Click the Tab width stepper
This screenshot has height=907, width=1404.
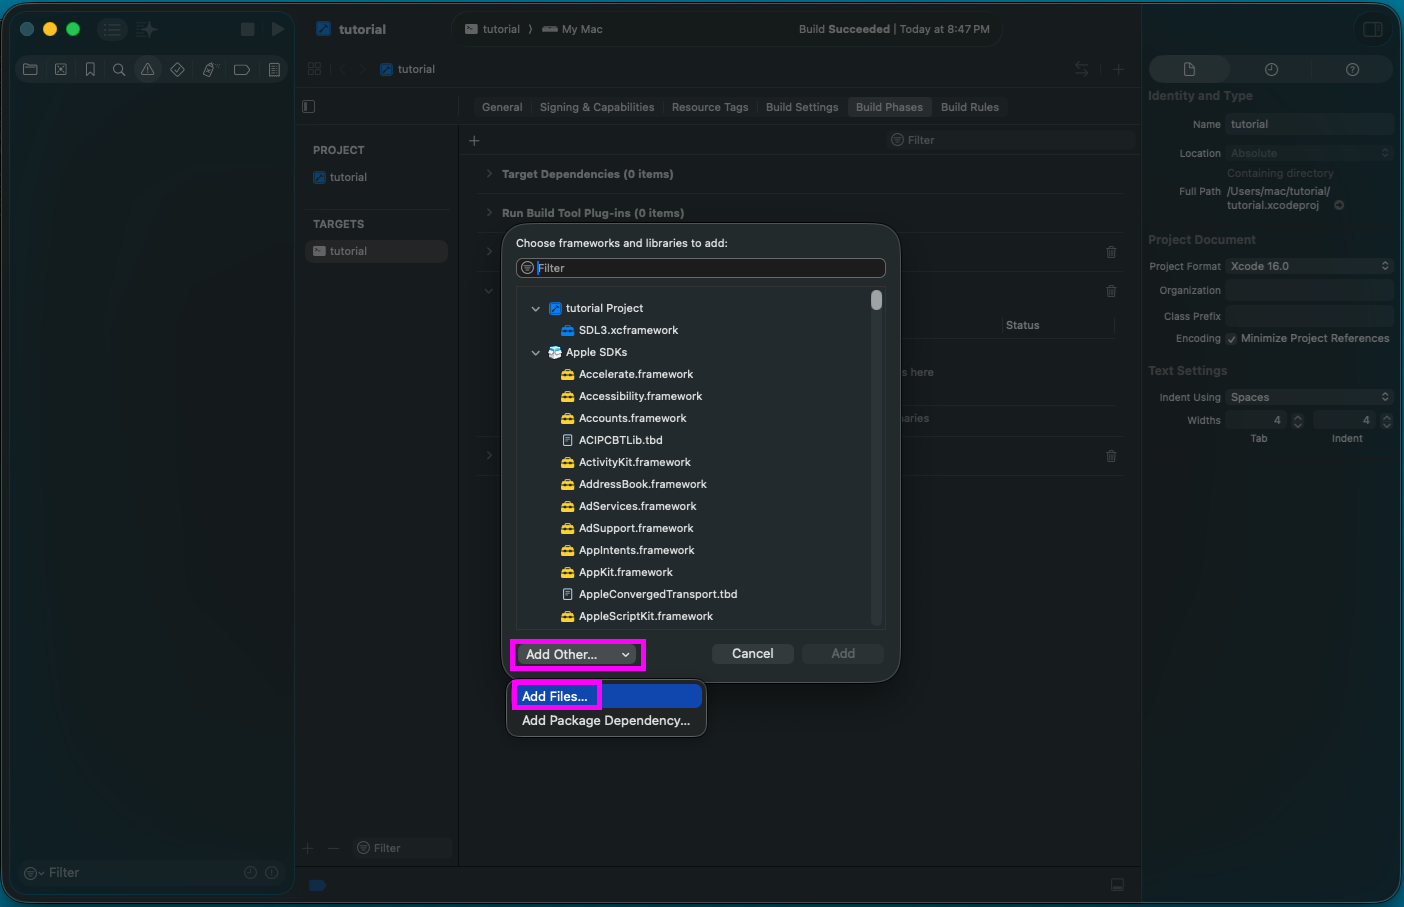click(1298, 421)
